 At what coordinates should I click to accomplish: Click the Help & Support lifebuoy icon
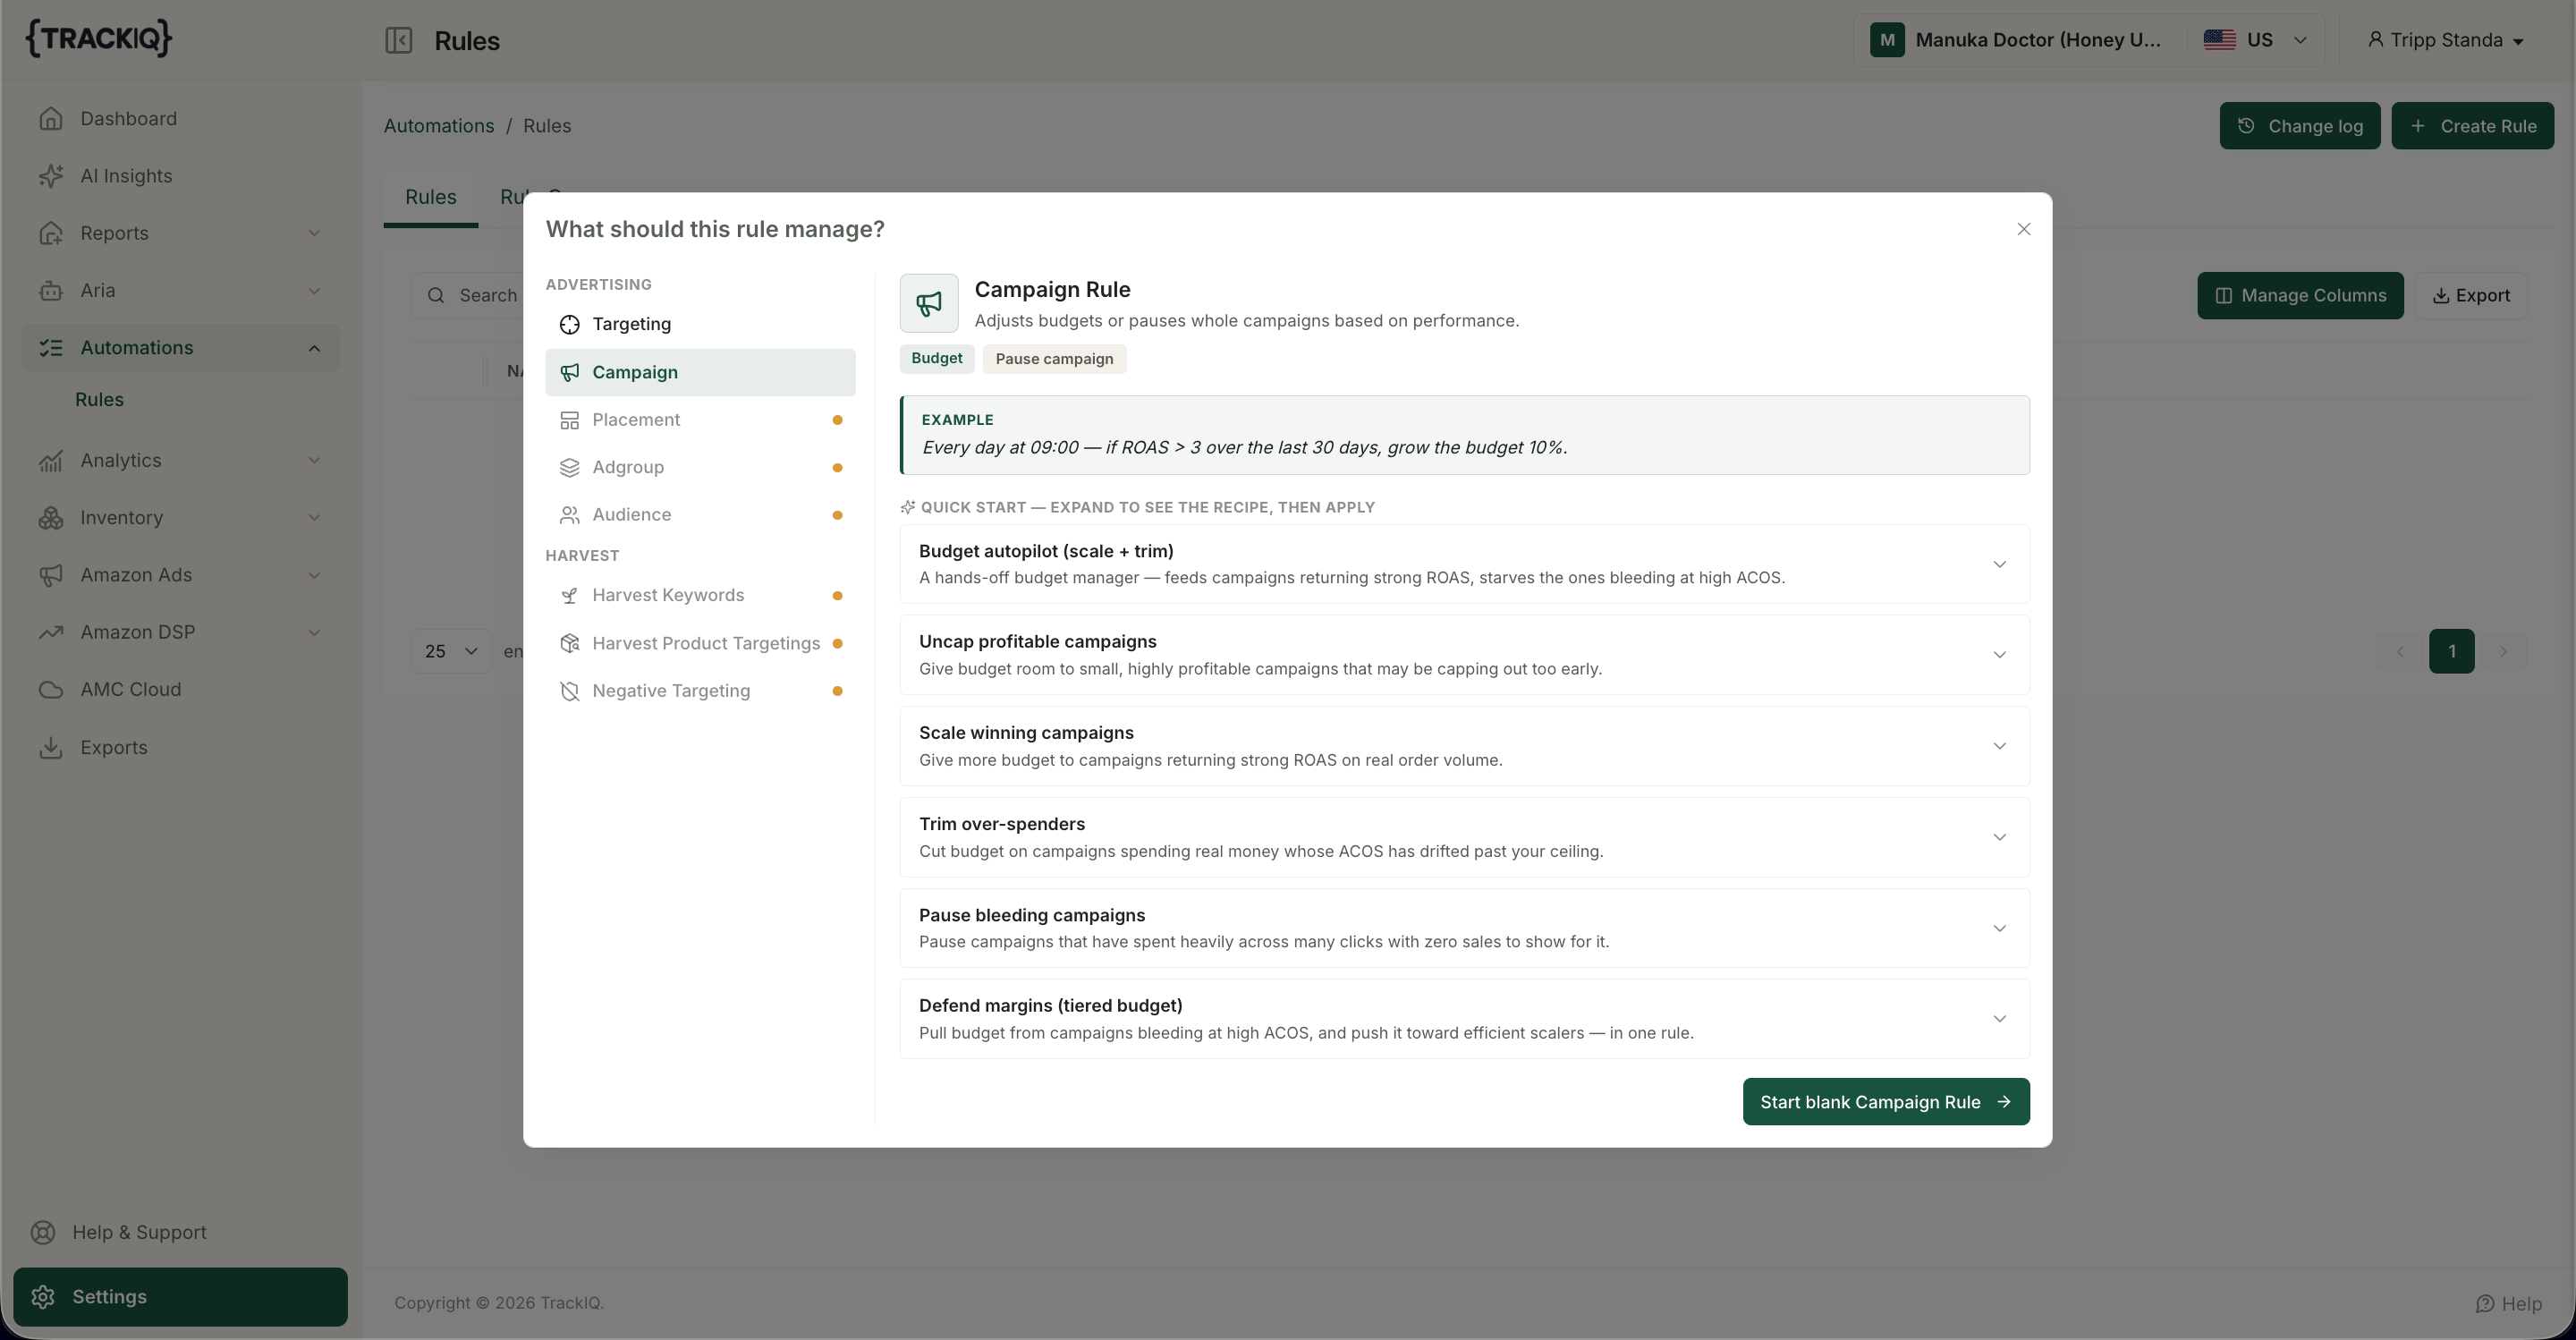[43, 1232]
